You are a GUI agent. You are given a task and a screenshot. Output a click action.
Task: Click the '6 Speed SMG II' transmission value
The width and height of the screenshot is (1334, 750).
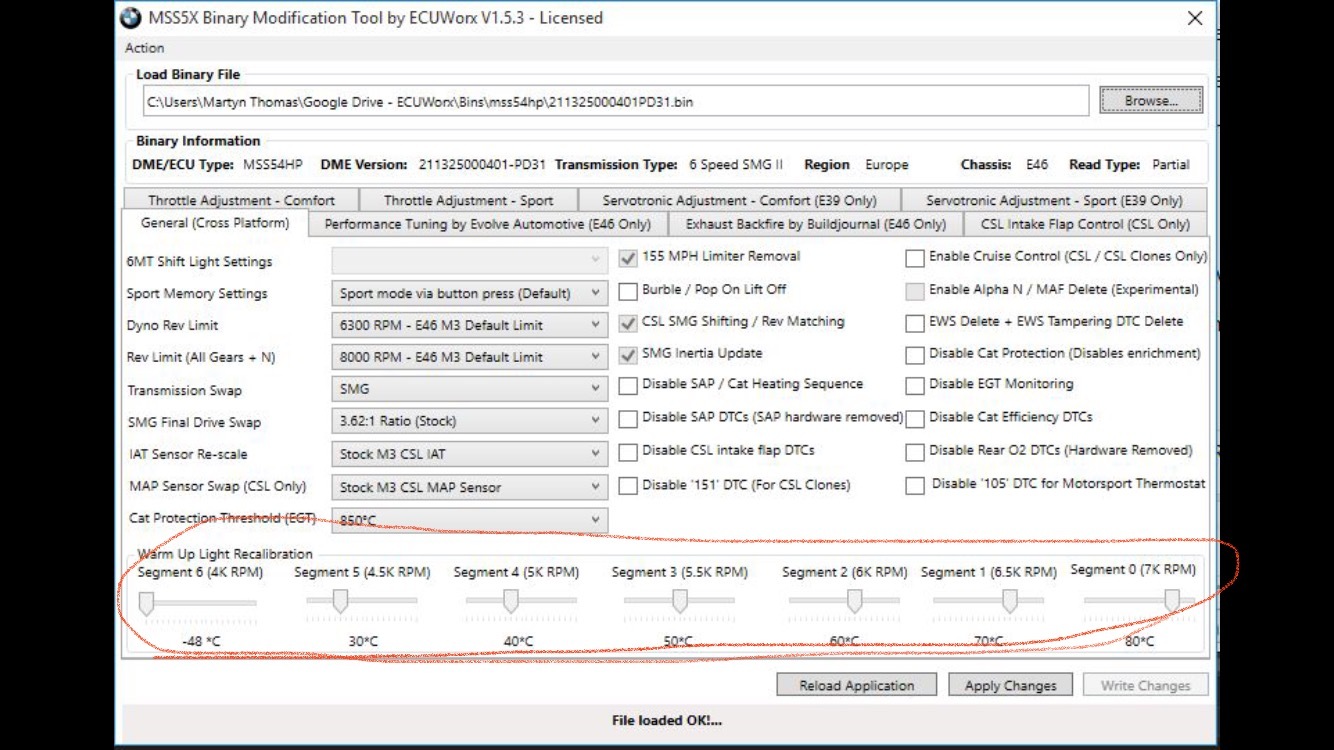[x=736, y=164]
